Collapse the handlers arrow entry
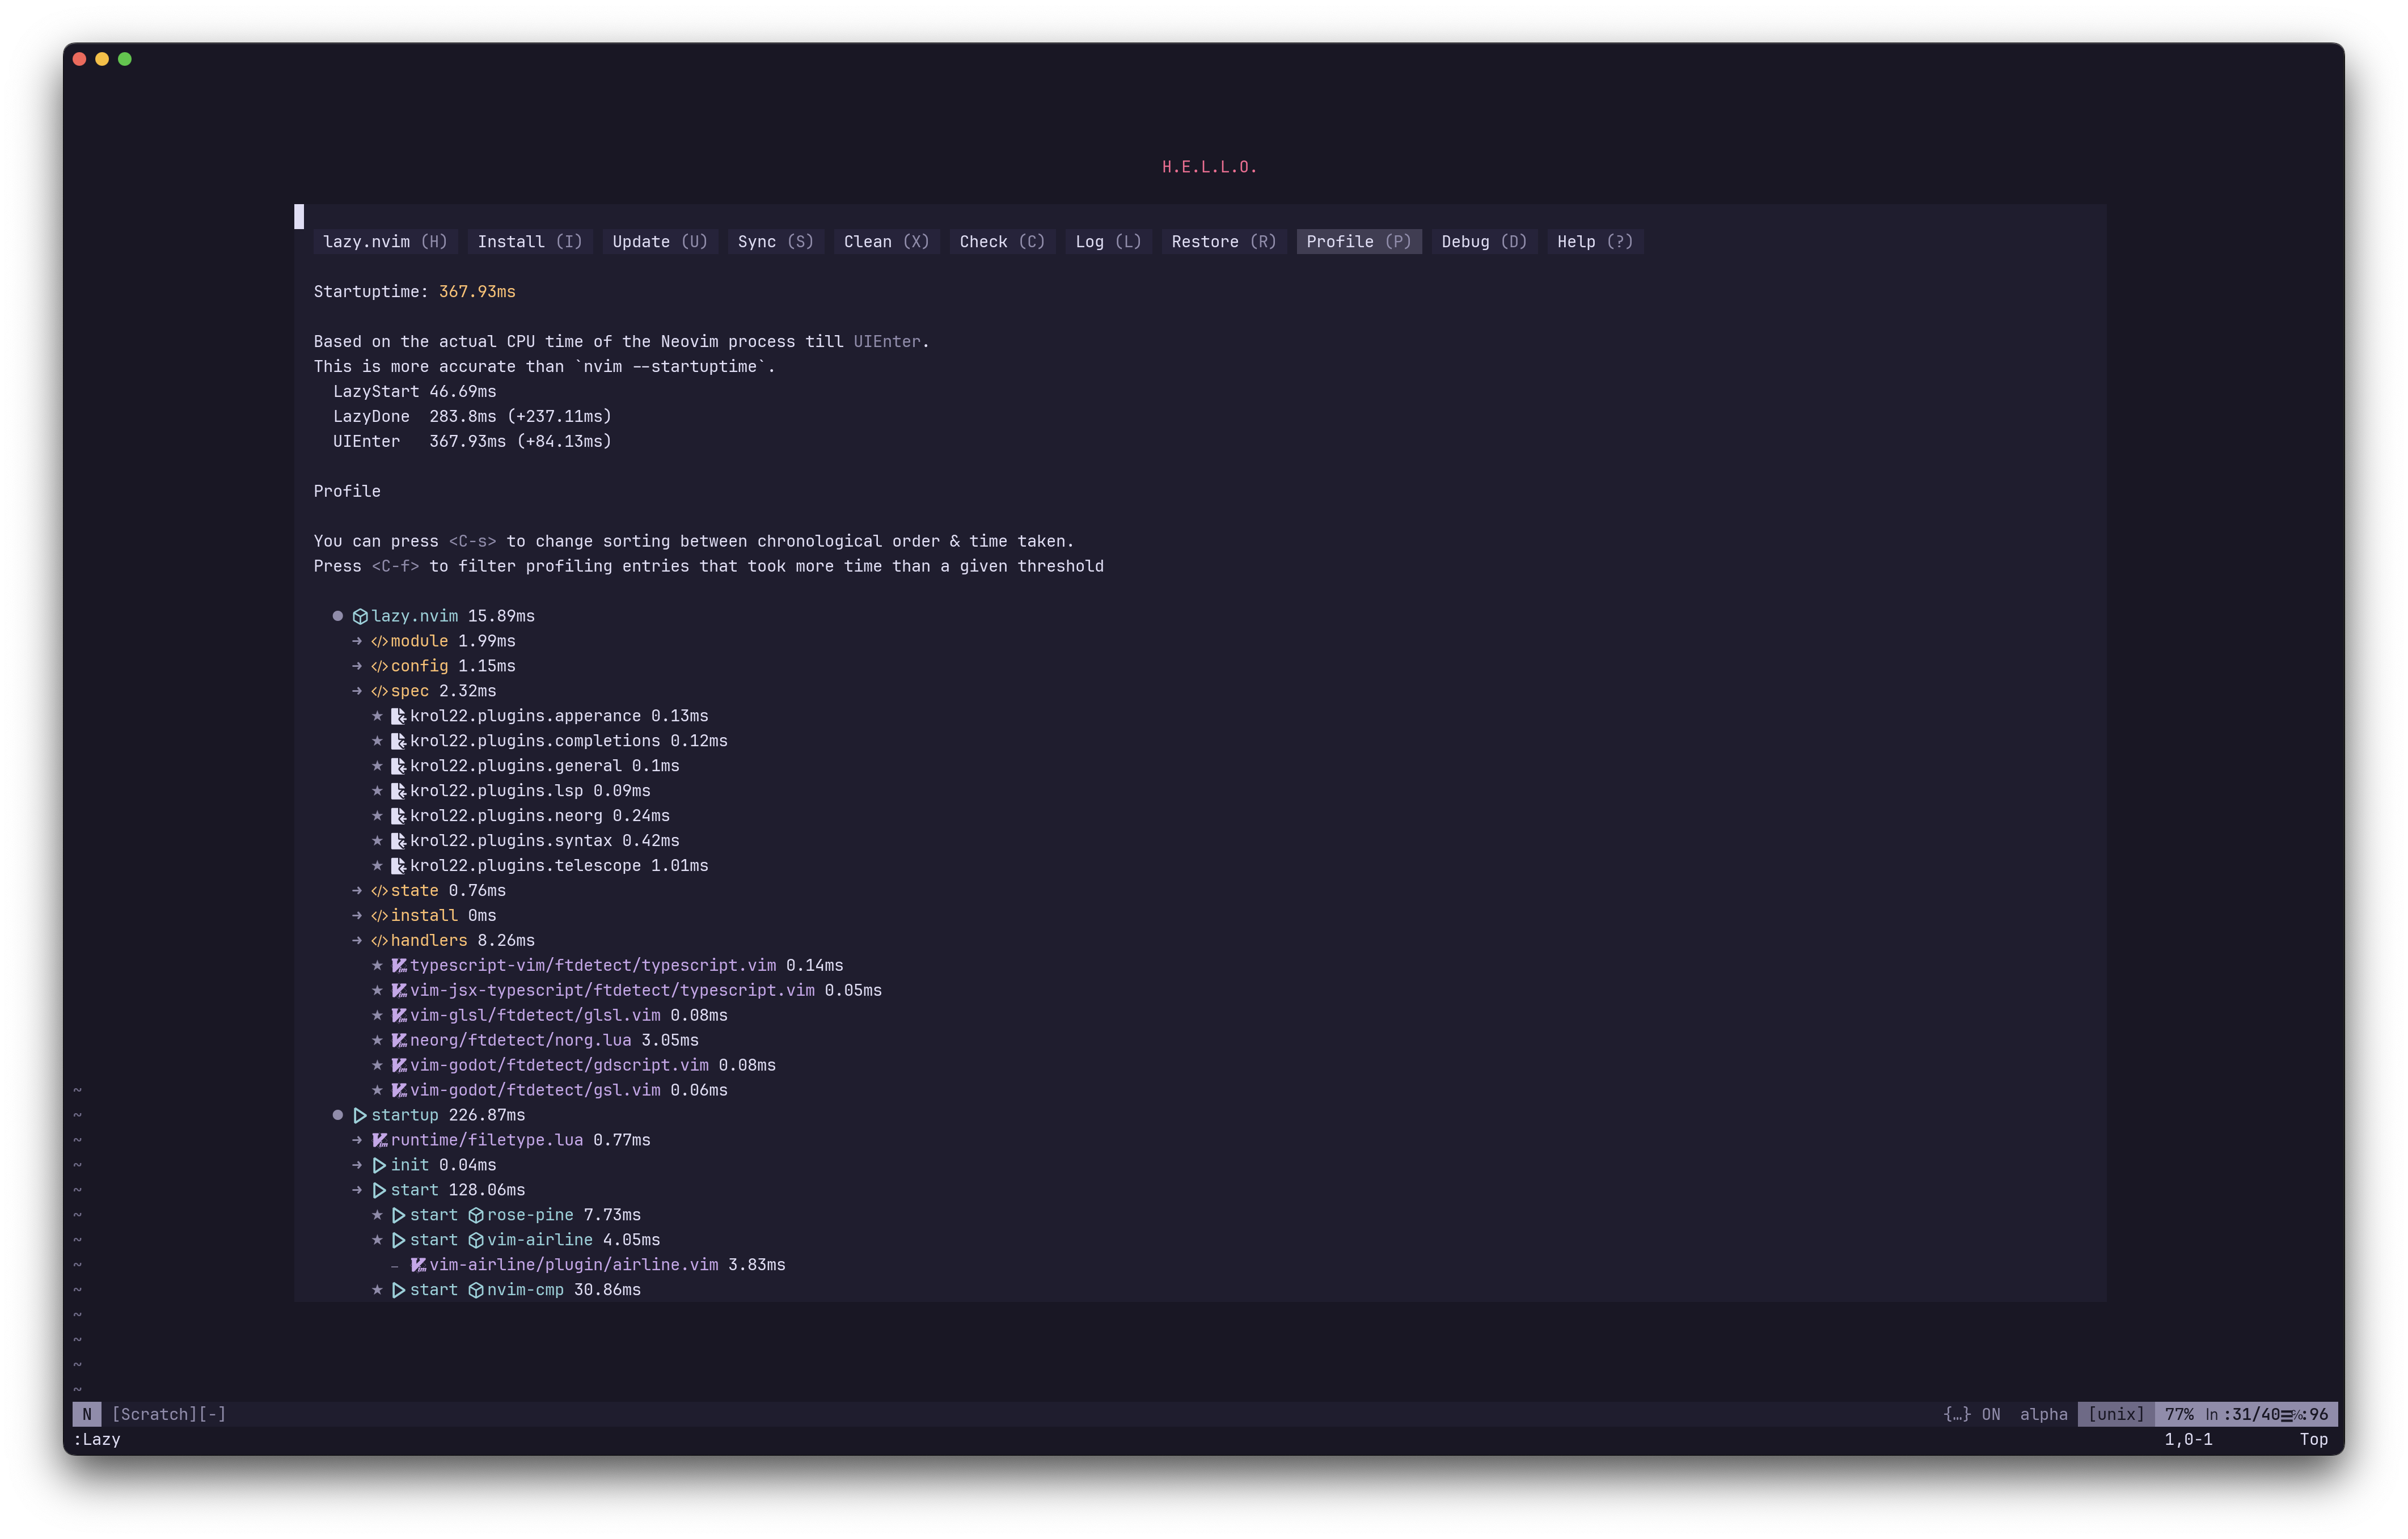Screen dimensions: 2408x1539 click(357, 940)
